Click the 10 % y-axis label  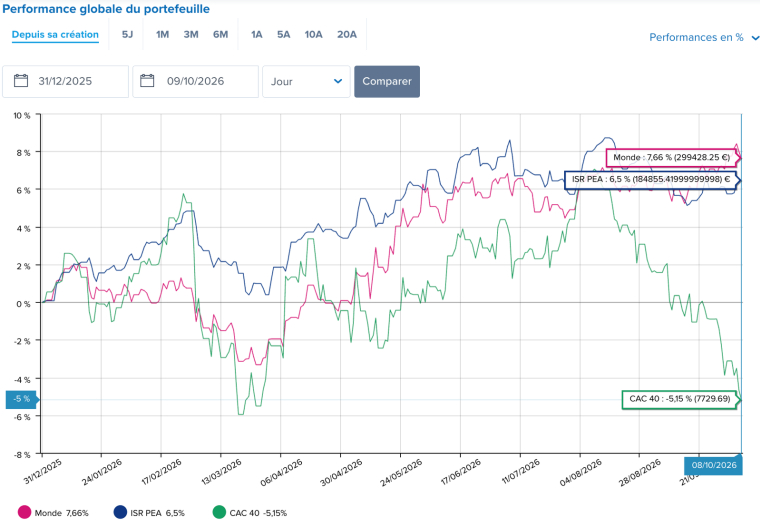pos(22,115)
